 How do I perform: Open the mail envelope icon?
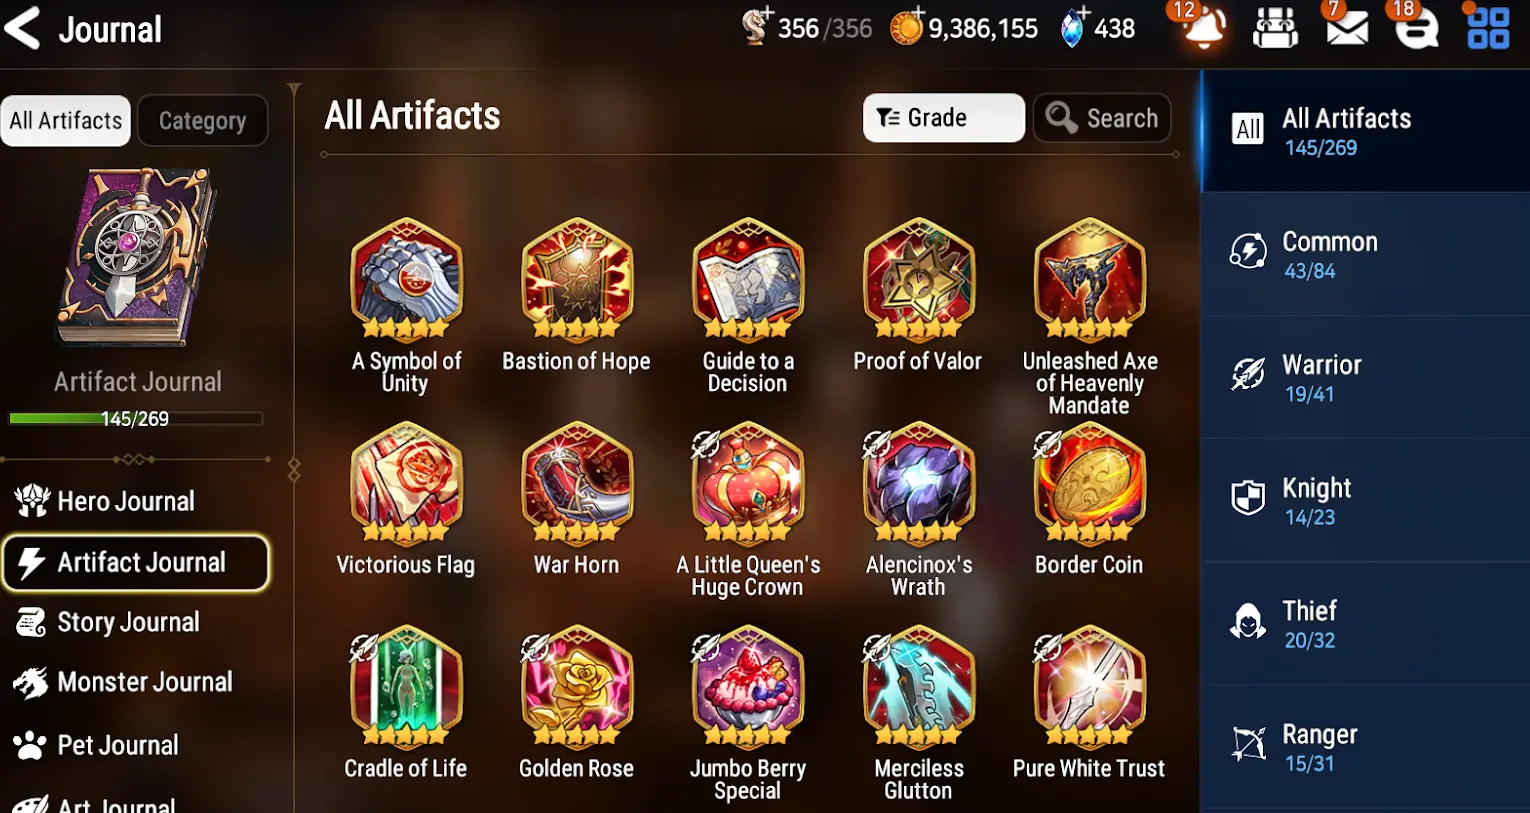point(1347,28)
